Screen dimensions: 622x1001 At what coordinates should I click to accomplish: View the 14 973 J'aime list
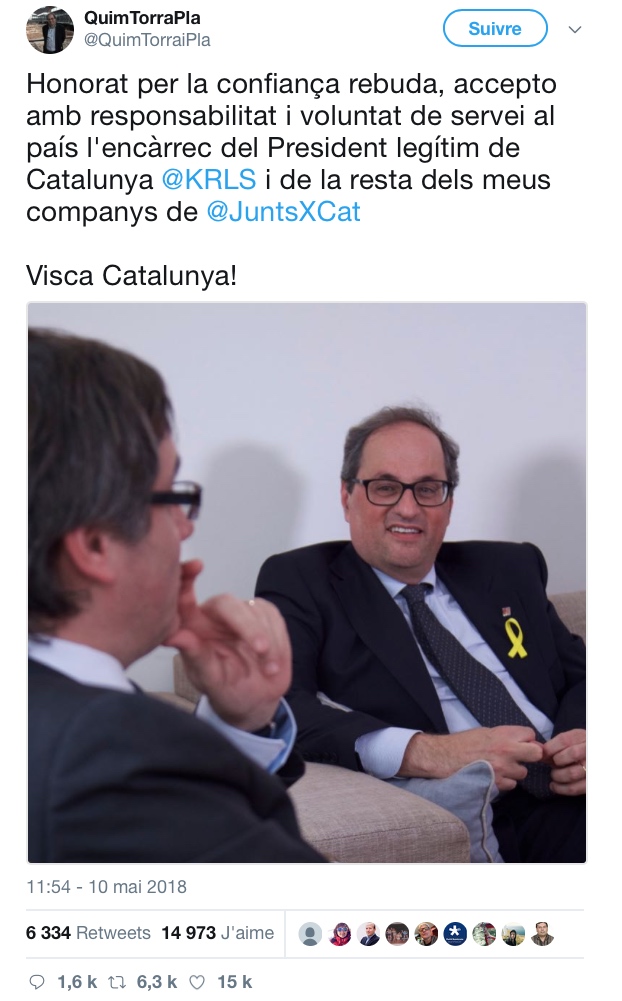tap(218, 933)
